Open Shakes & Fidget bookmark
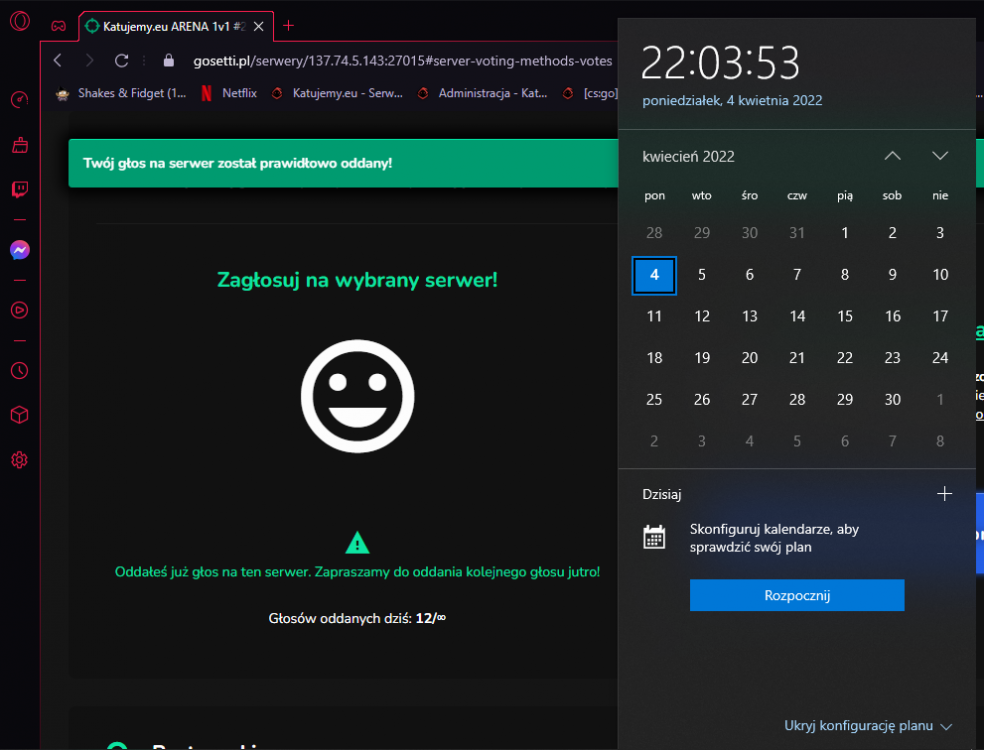The width and height of the screenshot is (984, 750). (121, 94)
